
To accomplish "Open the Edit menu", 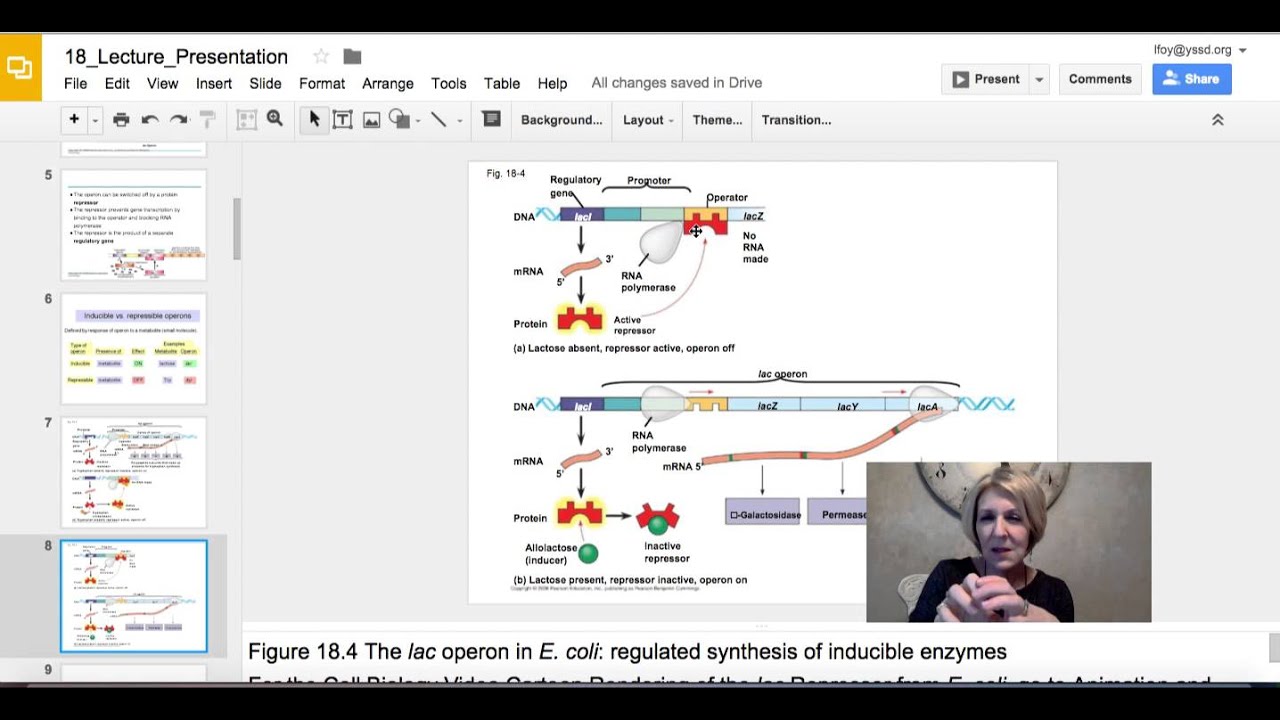I will 117,84.
